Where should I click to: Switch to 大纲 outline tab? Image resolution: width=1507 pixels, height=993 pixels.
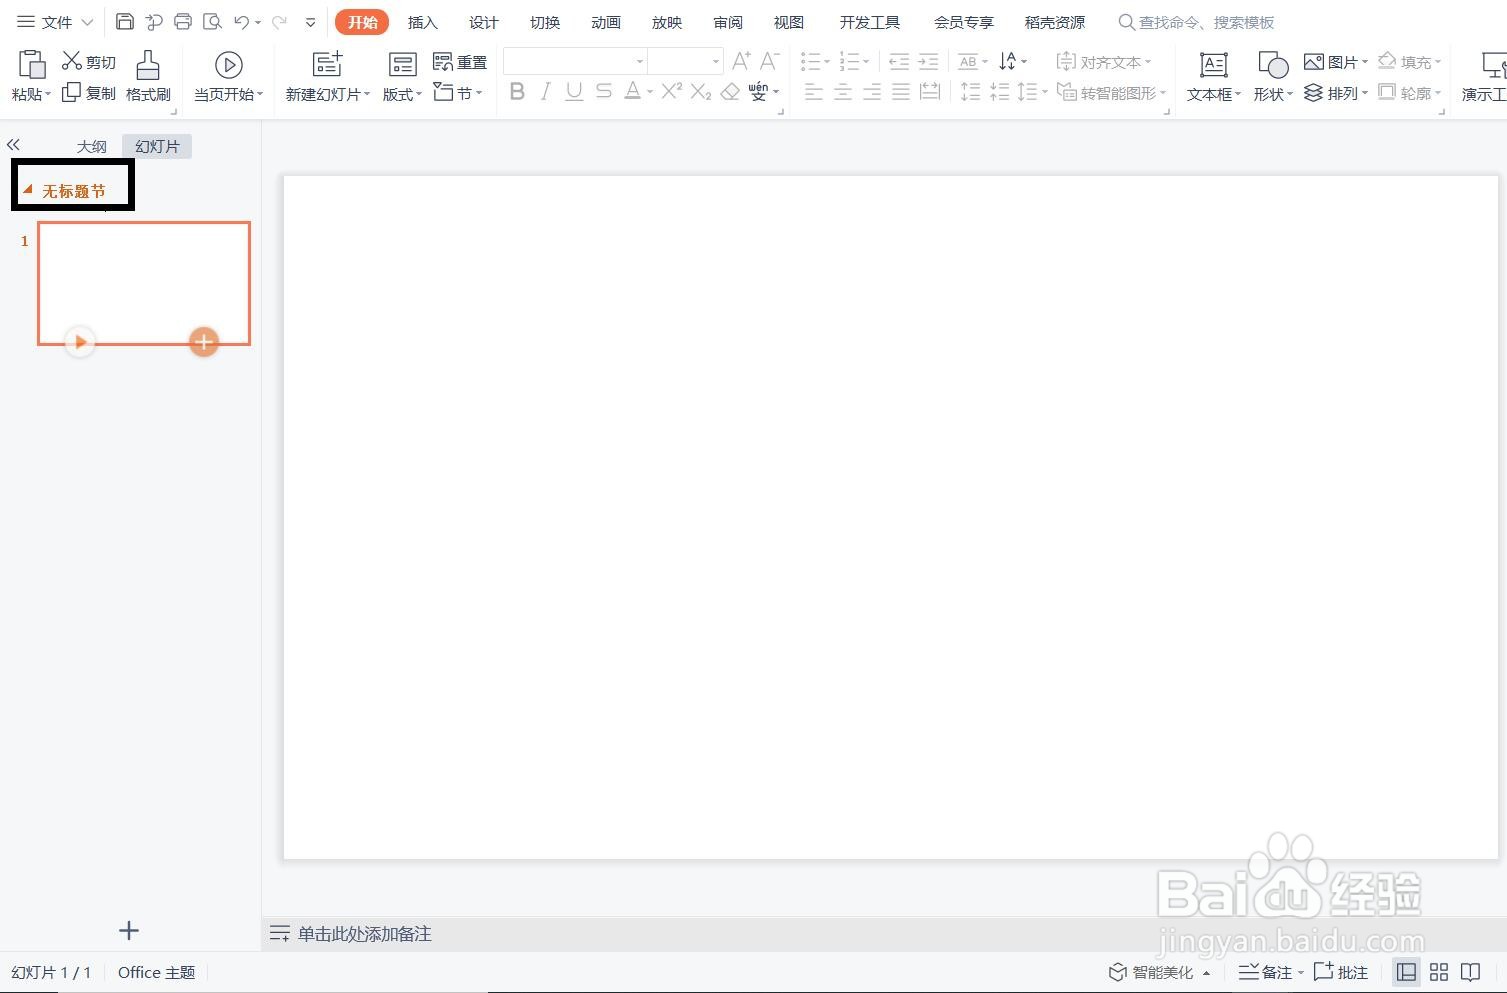(x=92, y=146)
